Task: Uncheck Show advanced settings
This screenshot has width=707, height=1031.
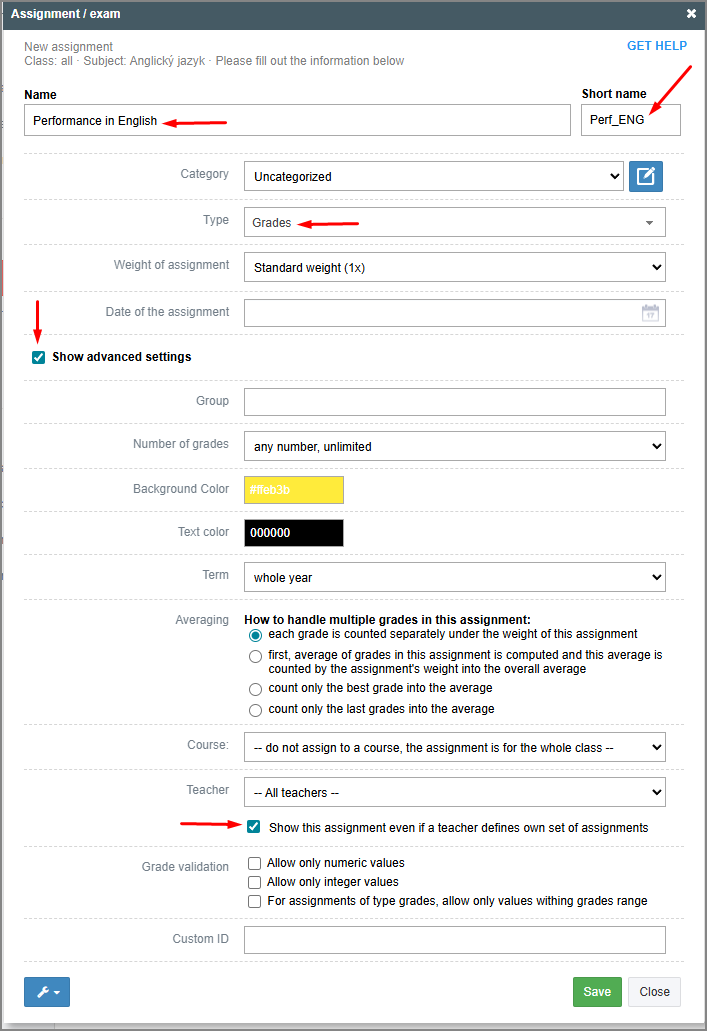Action: click(x=39, y=357)
